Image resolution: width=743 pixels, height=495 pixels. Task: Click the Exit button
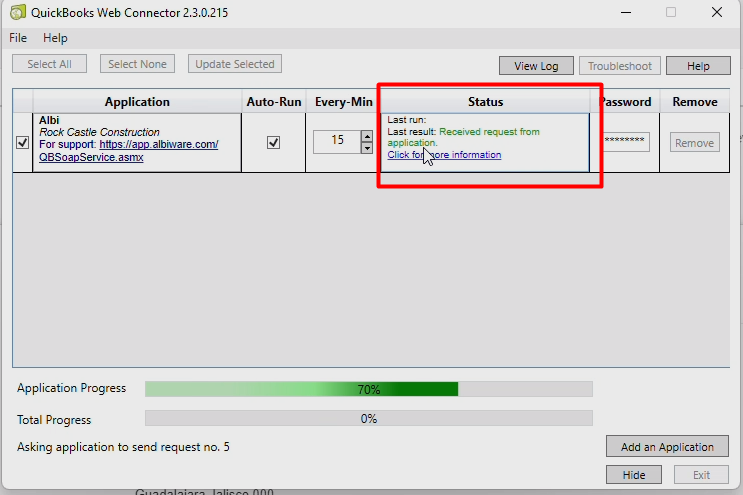[x=701, y=475]
